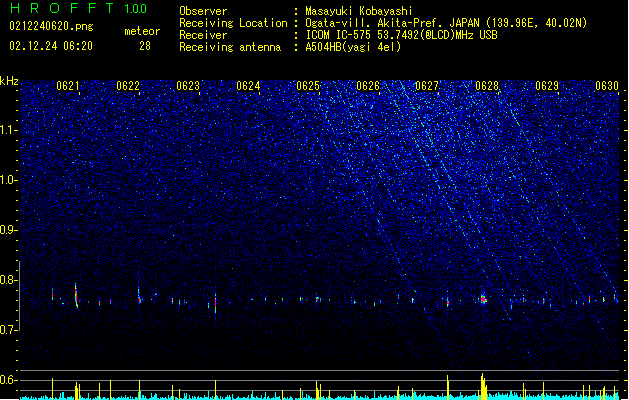Click the 0.6 kHz axis label
629x400 pixels.
[8, 380]
